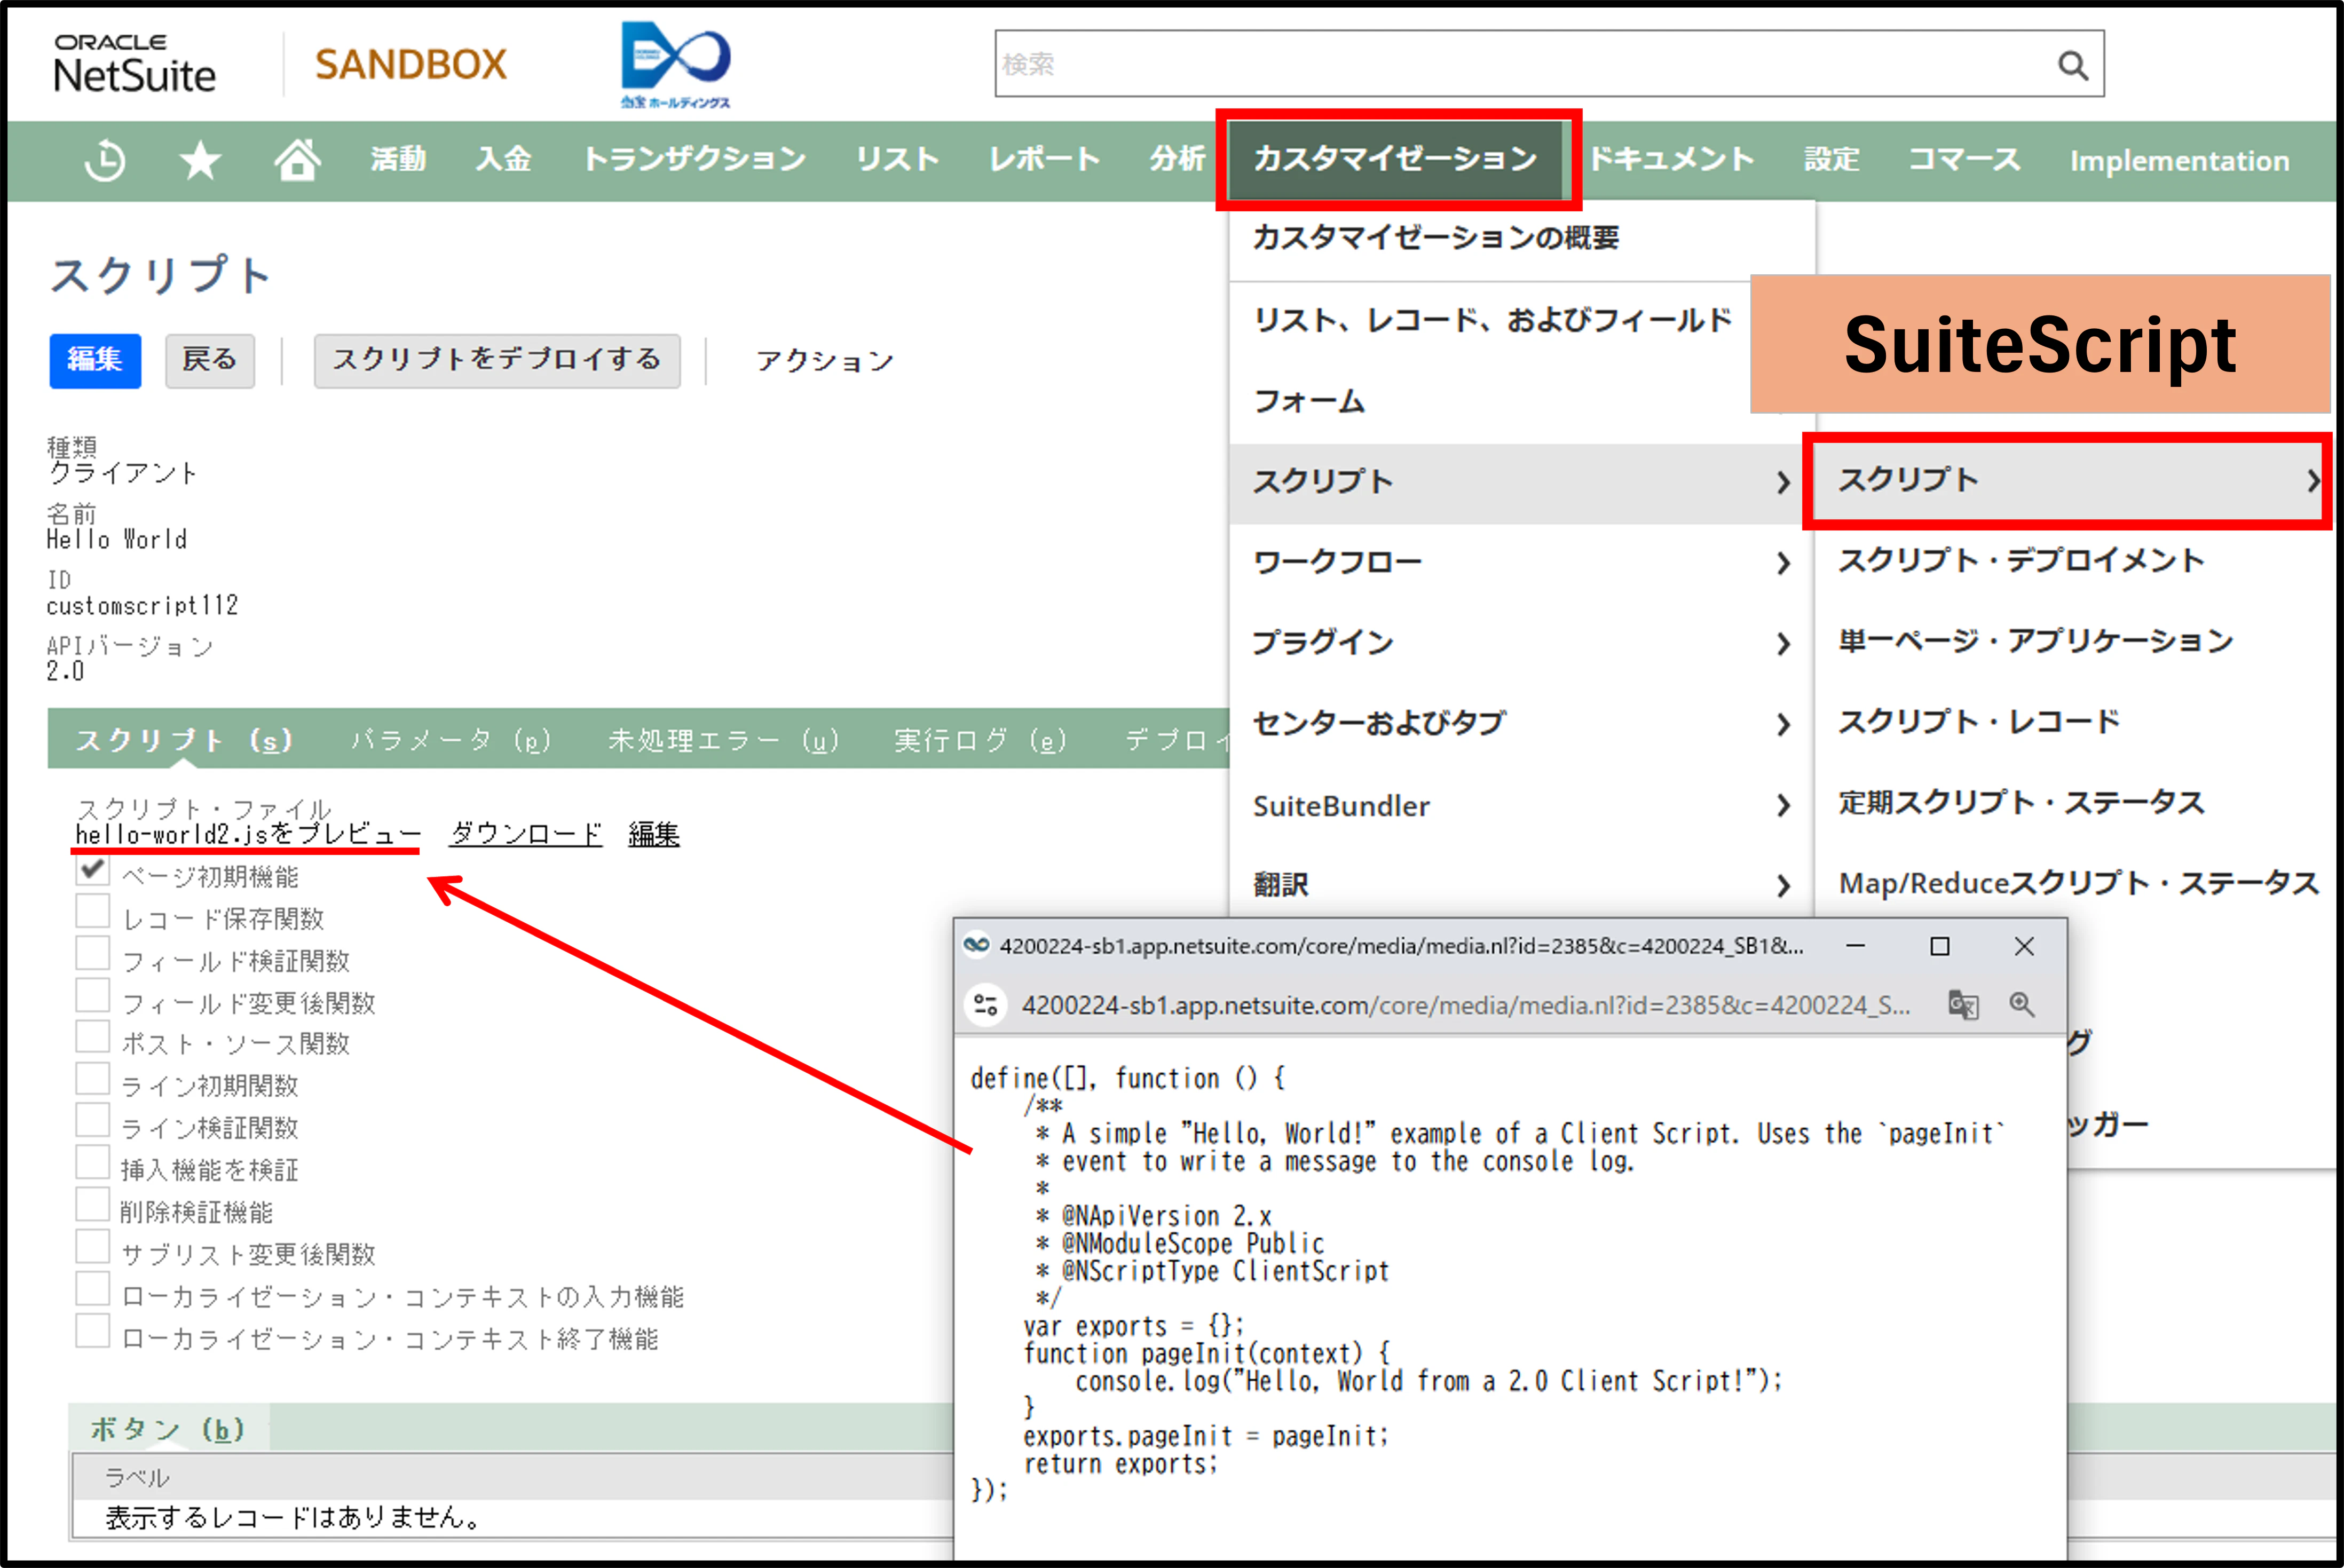The image size is (2344, 1568).
Task: Expand the スクリプト submenu arrow in menu
Action: pyautogui.click(x=1783, y=483)
